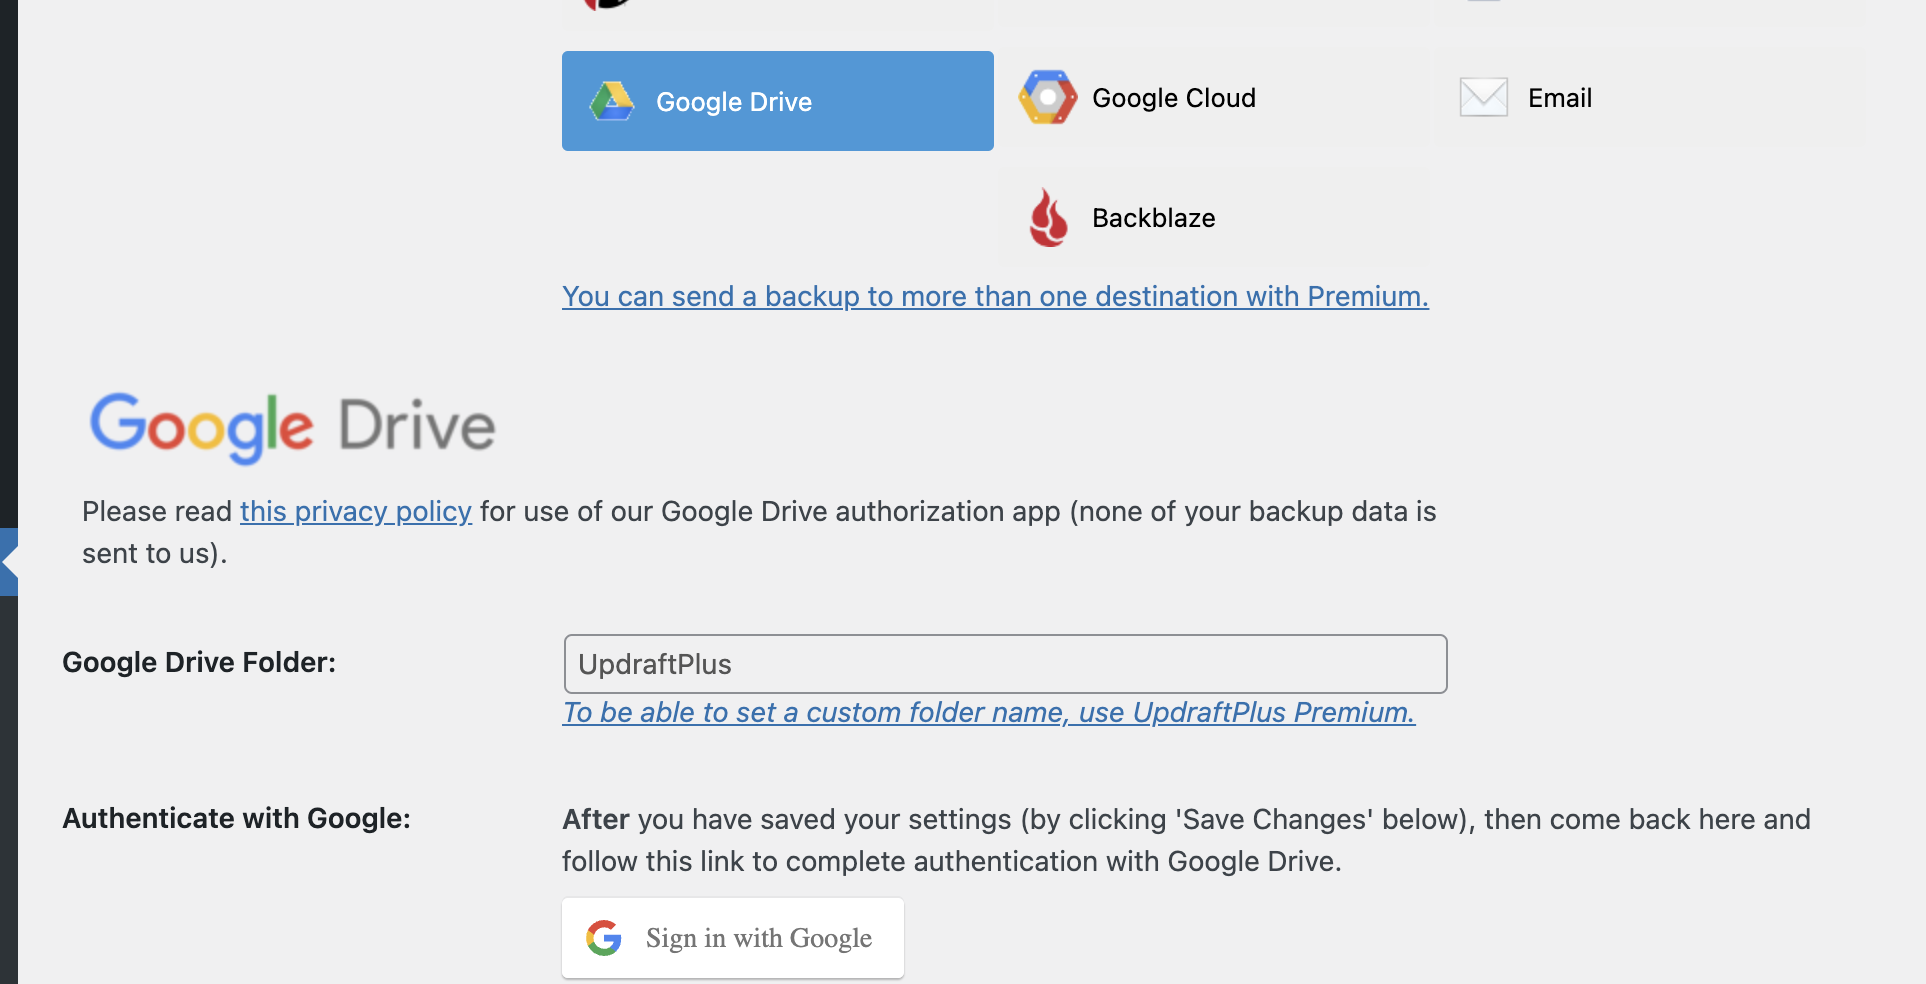
Task: Select the Google Drive storage option
Action: [x=777, y=101]
